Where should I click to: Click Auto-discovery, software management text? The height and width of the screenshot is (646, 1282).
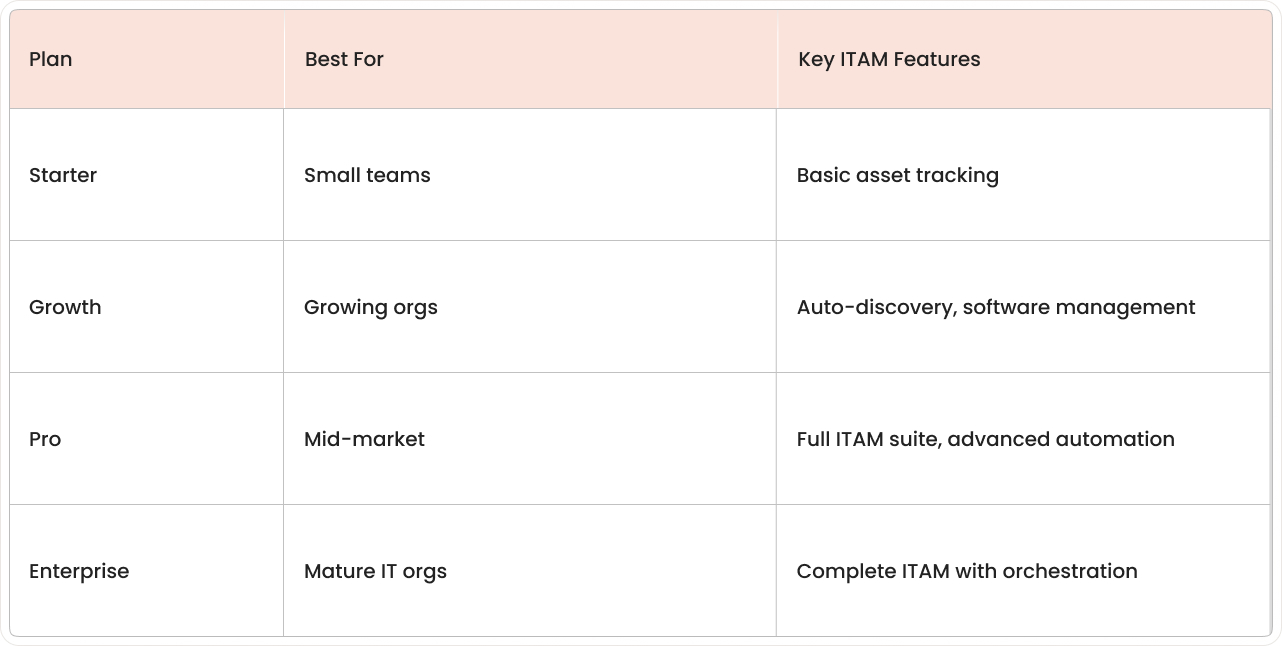996,307
